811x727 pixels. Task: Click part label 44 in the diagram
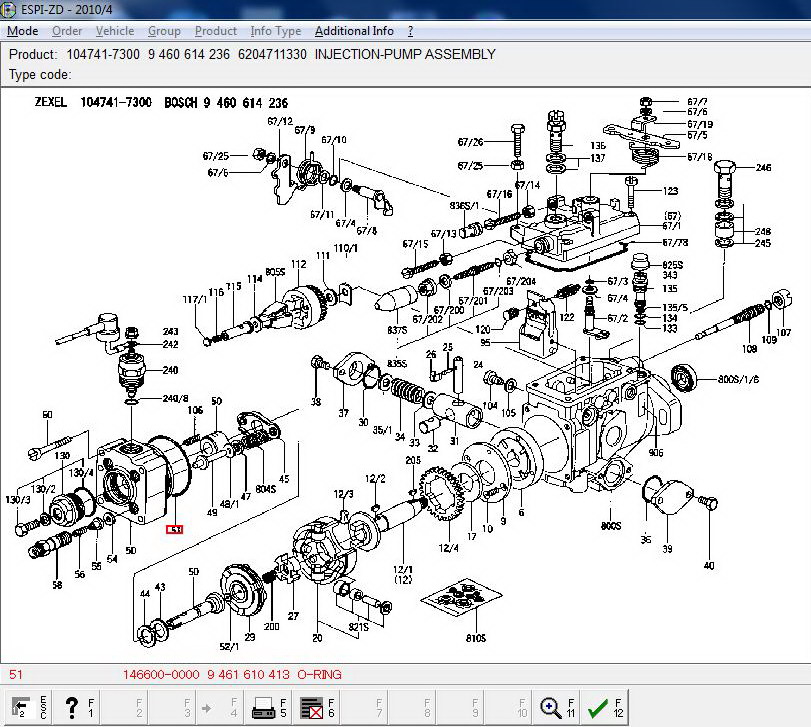tap(145, 594)
